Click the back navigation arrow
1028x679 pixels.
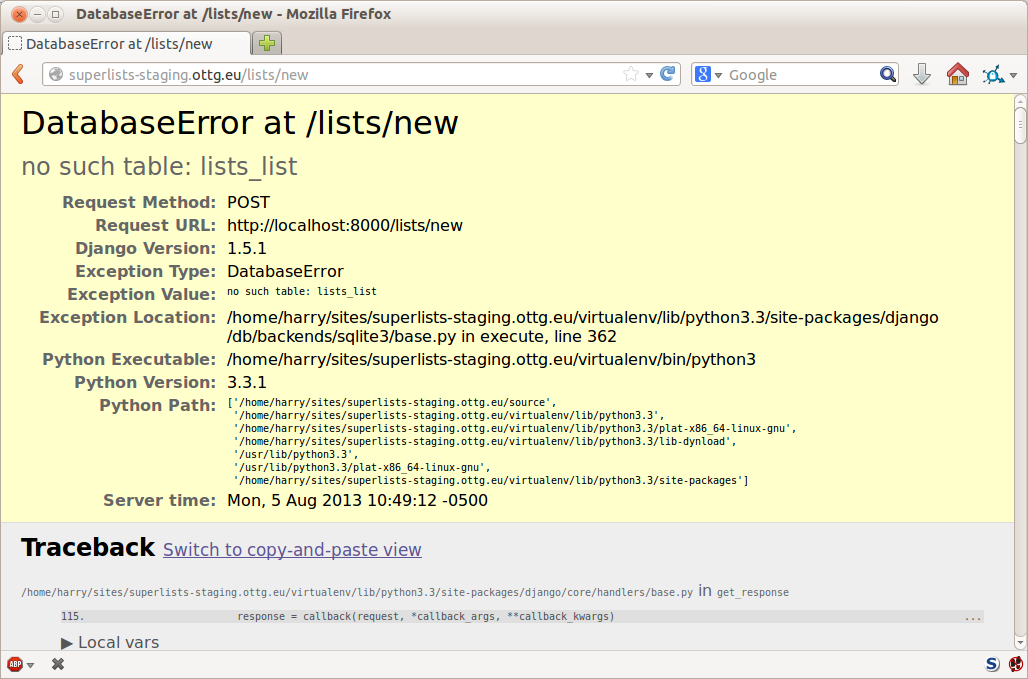tap(16, 74)
